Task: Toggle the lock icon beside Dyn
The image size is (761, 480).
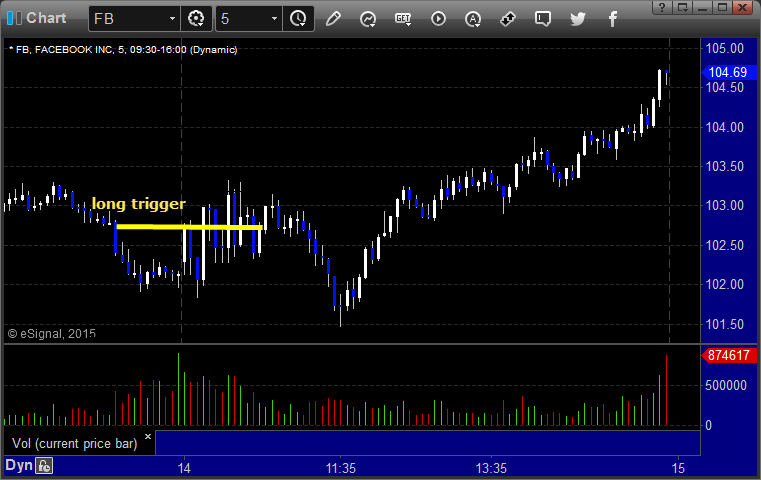Action: (44, 466)
